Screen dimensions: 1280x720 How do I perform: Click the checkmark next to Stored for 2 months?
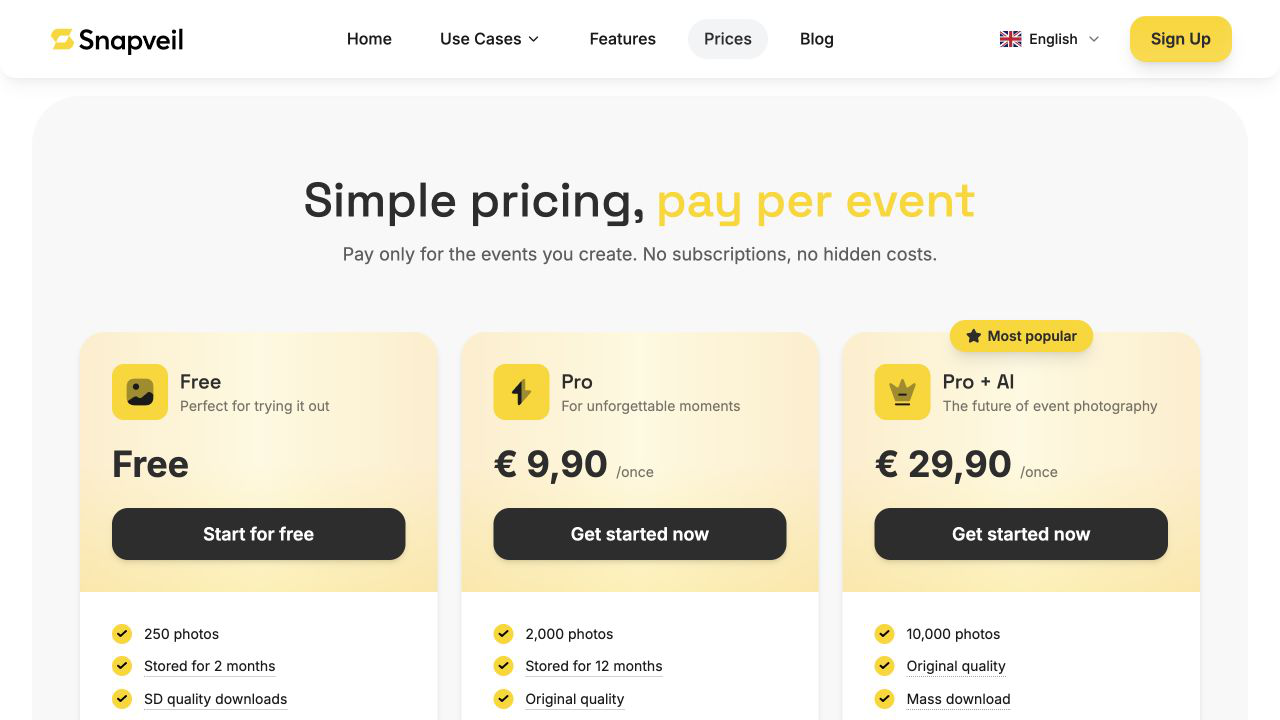[x=122, y=665]
